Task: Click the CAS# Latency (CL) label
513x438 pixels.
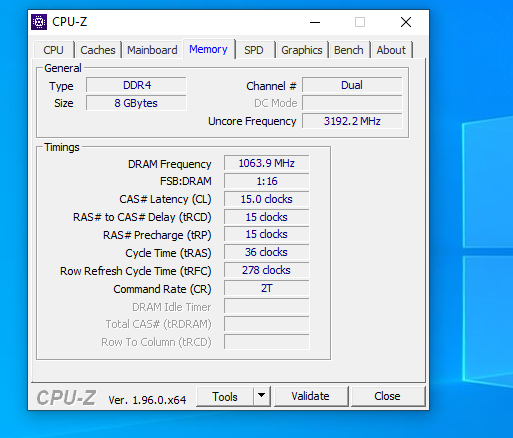Action: pyautogui.click(x=165, y=199)
